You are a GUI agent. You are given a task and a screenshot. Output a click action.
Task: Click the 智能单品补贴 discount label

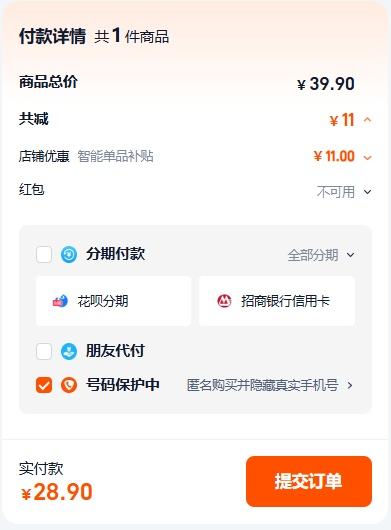point(116,156)
